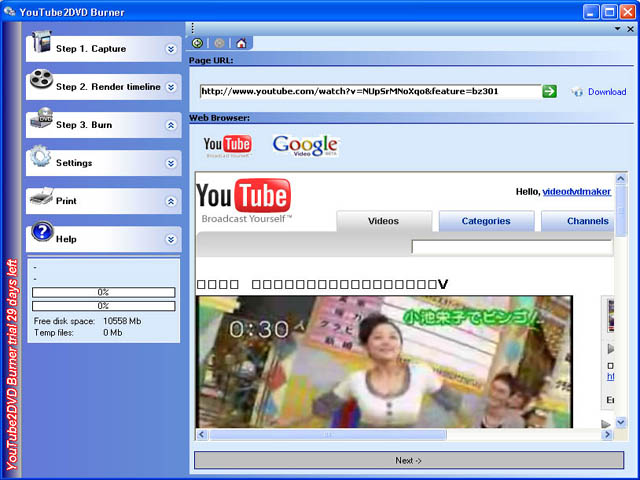Click the YouTube search input box

(x=512, y=247)
